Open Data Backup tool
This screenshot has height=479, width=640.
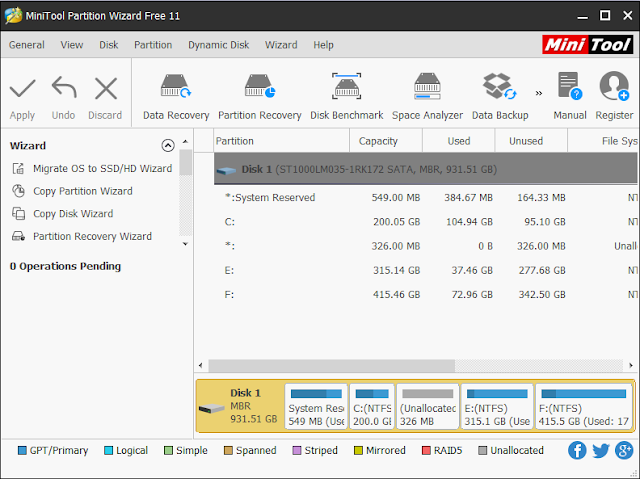(x=500, y=97)
